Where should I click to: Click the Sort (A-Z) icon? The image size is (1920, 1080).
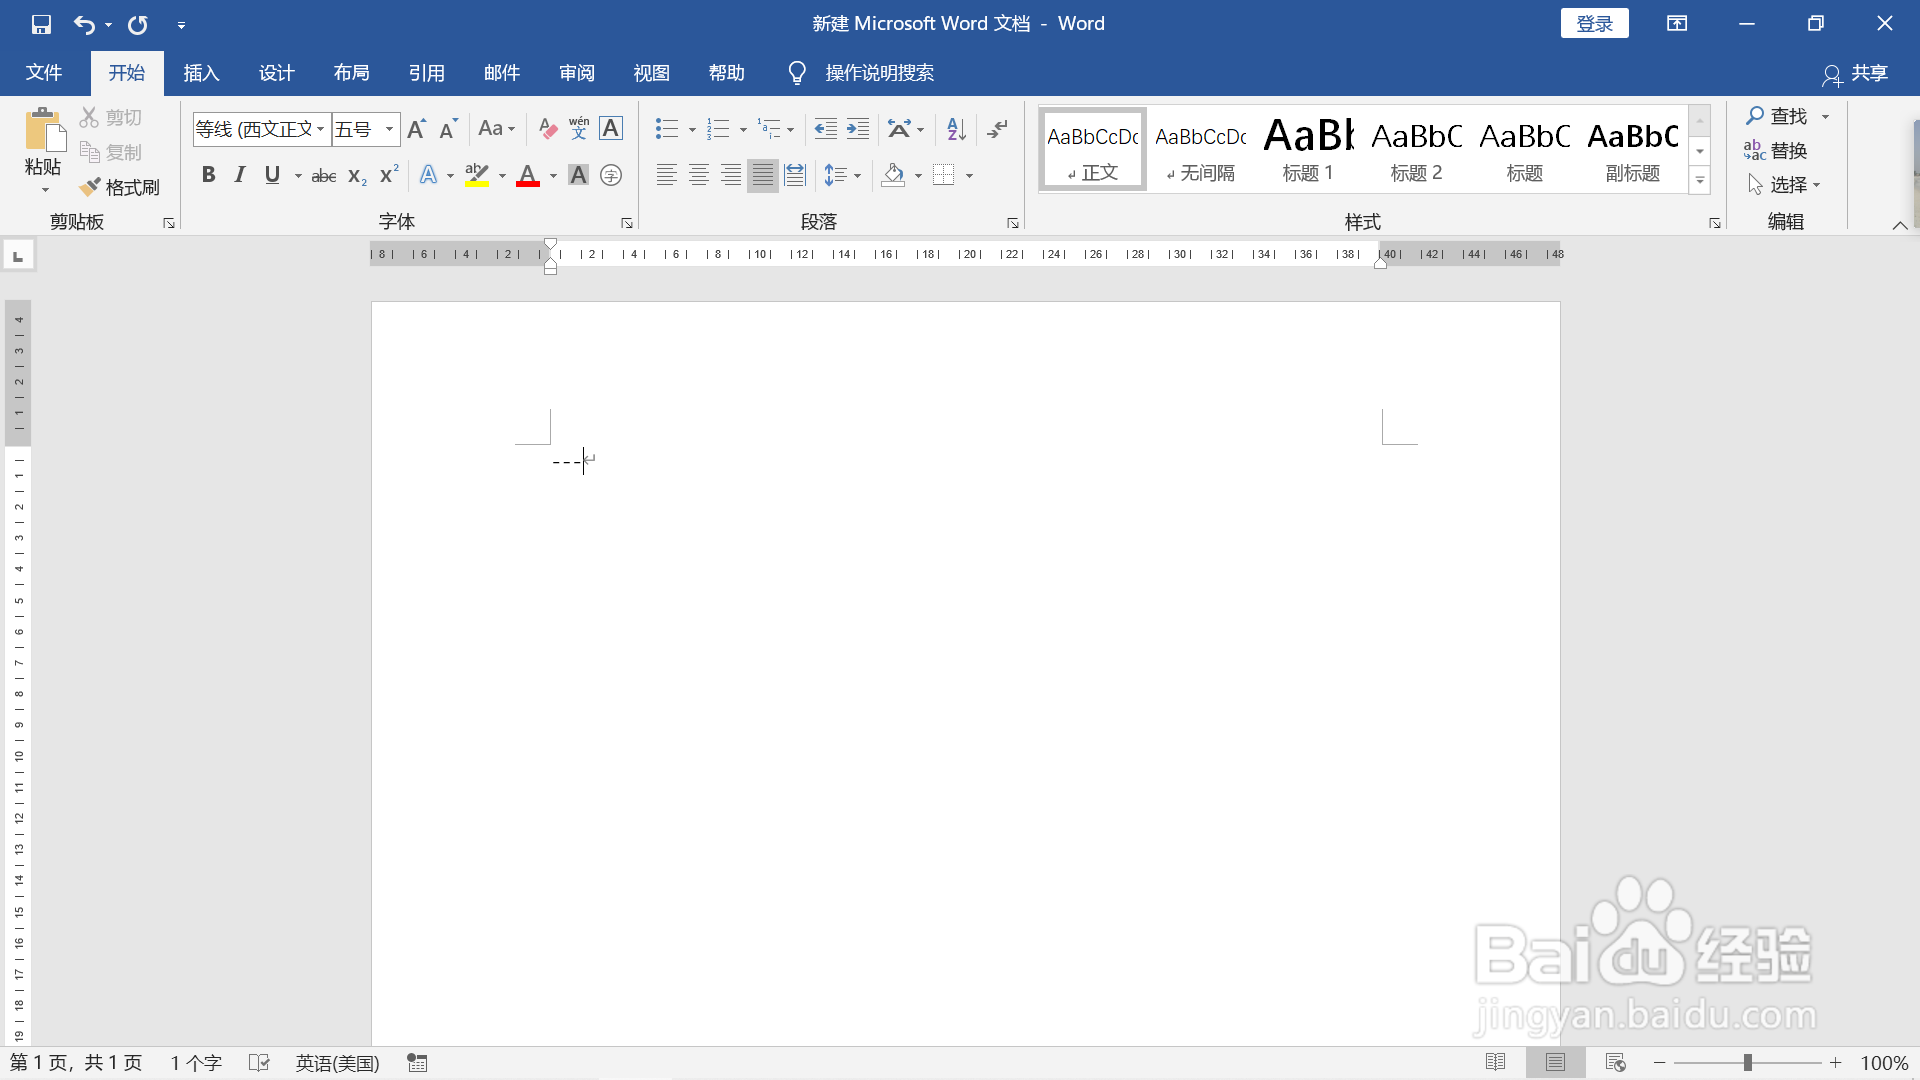click(956, 129)
